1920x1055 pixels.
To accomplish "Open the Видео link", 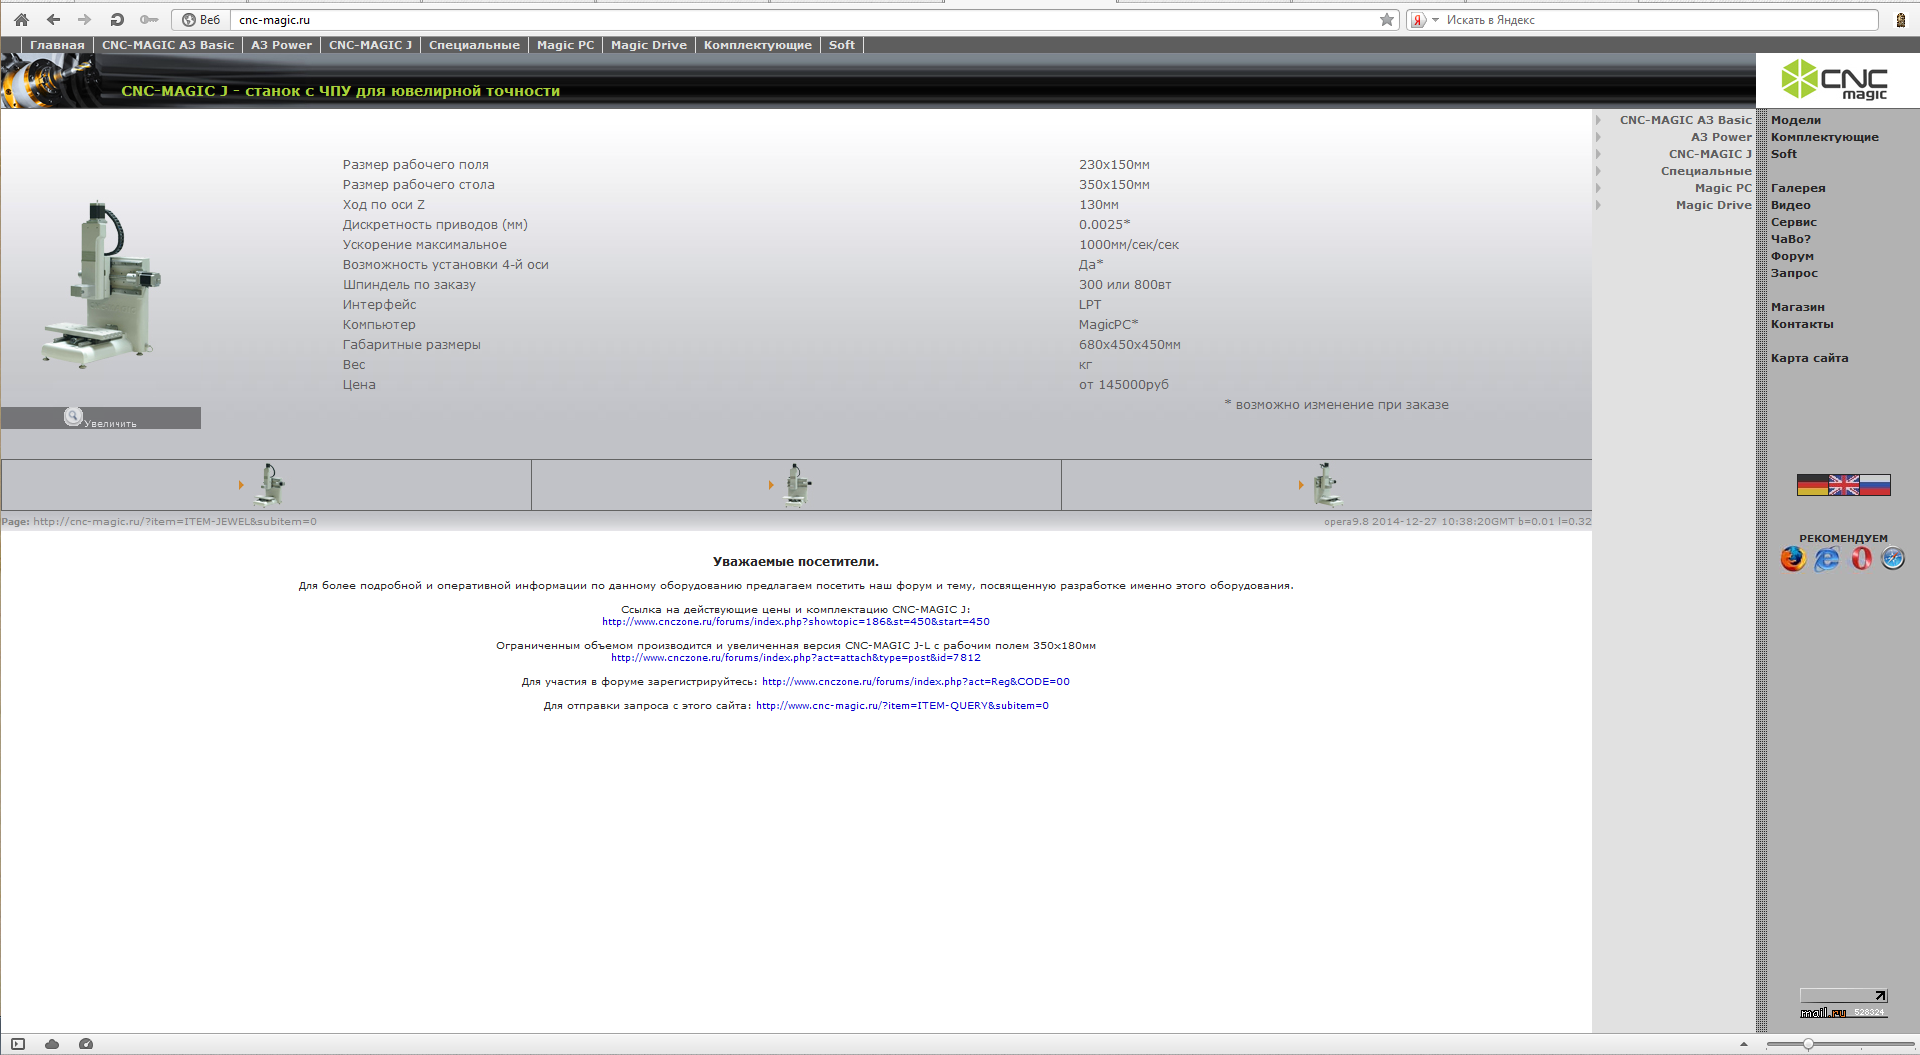I will [x=1791, y=205].
